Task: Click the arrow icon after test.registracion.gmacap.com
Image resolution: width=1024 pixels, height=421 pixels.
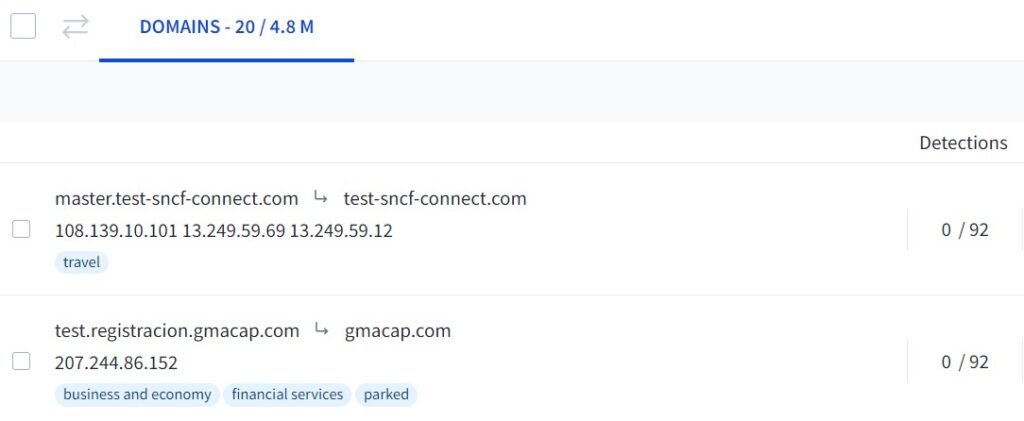Action: click(x=322, y=329)
